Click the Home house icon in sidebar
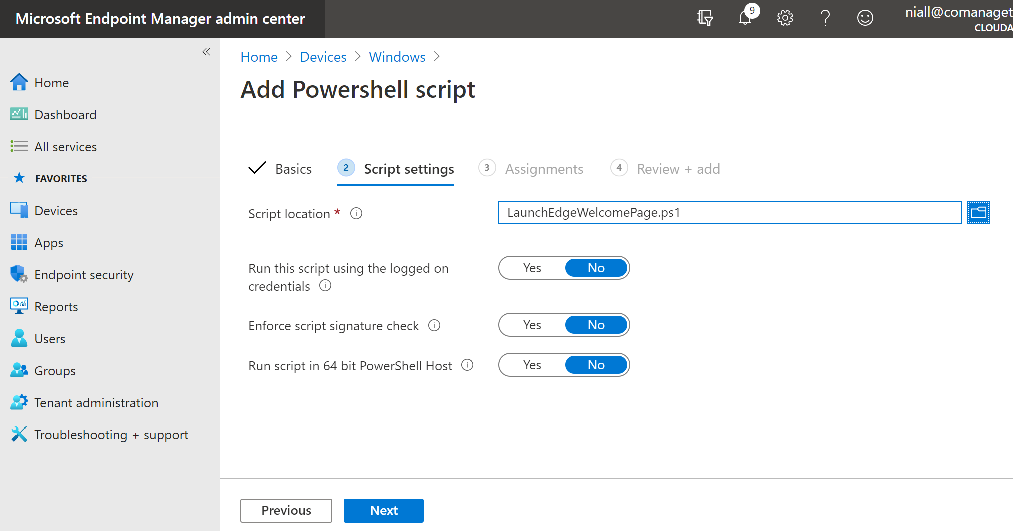Screen dimensions: 1013x531 (x=19, y=82)
